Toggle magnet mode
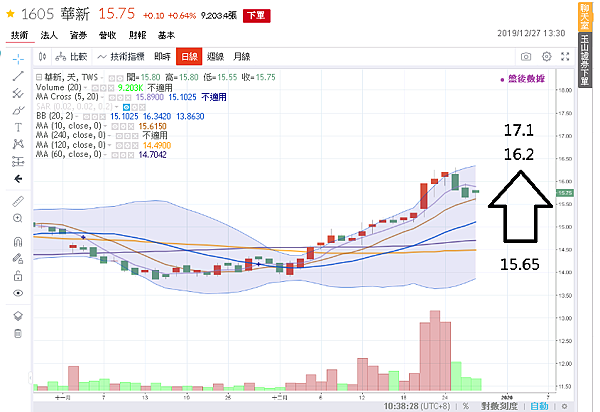The width and height of the screenshot is (600, 412). [18, 242]
